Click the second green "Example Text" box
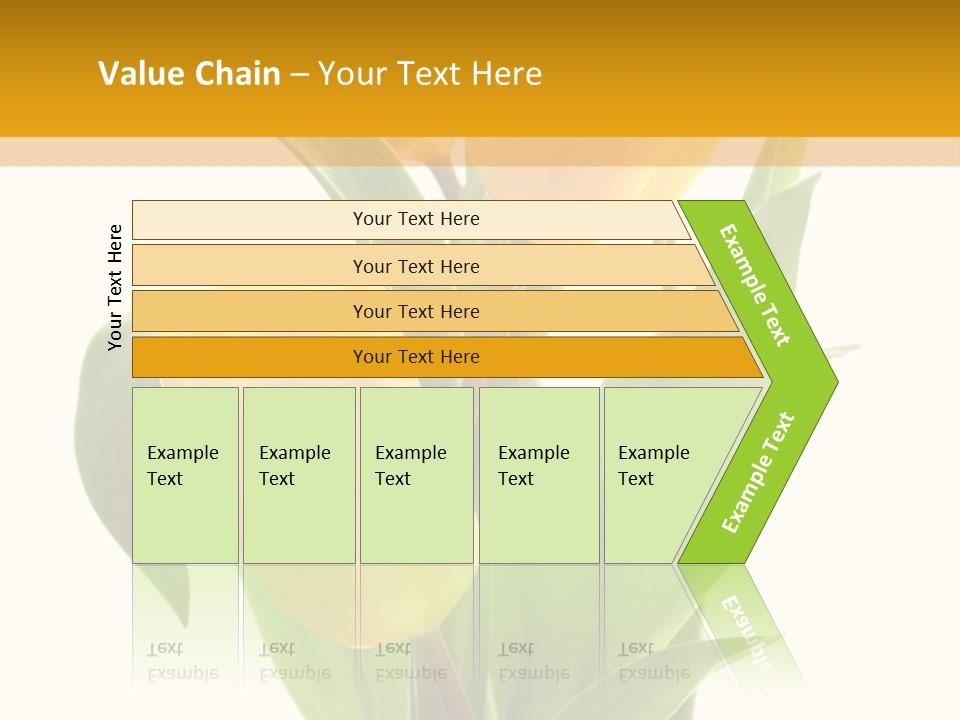Image resolution: width=960 pixels, height=720 pixels. point(298,474)
